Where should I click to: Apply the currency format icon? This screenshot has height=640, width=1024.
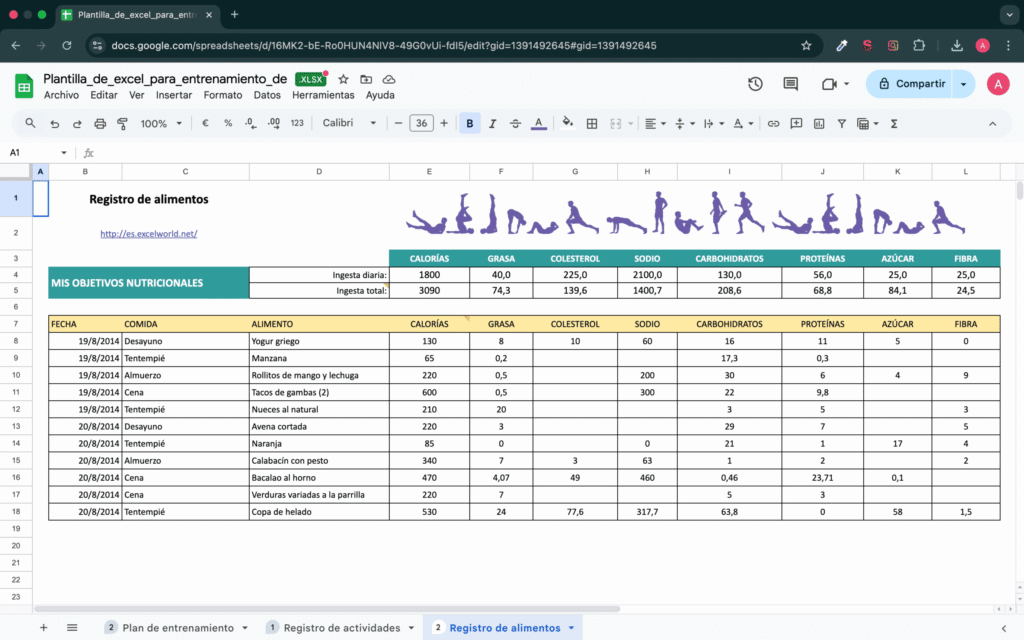click(x=205, y=123)
